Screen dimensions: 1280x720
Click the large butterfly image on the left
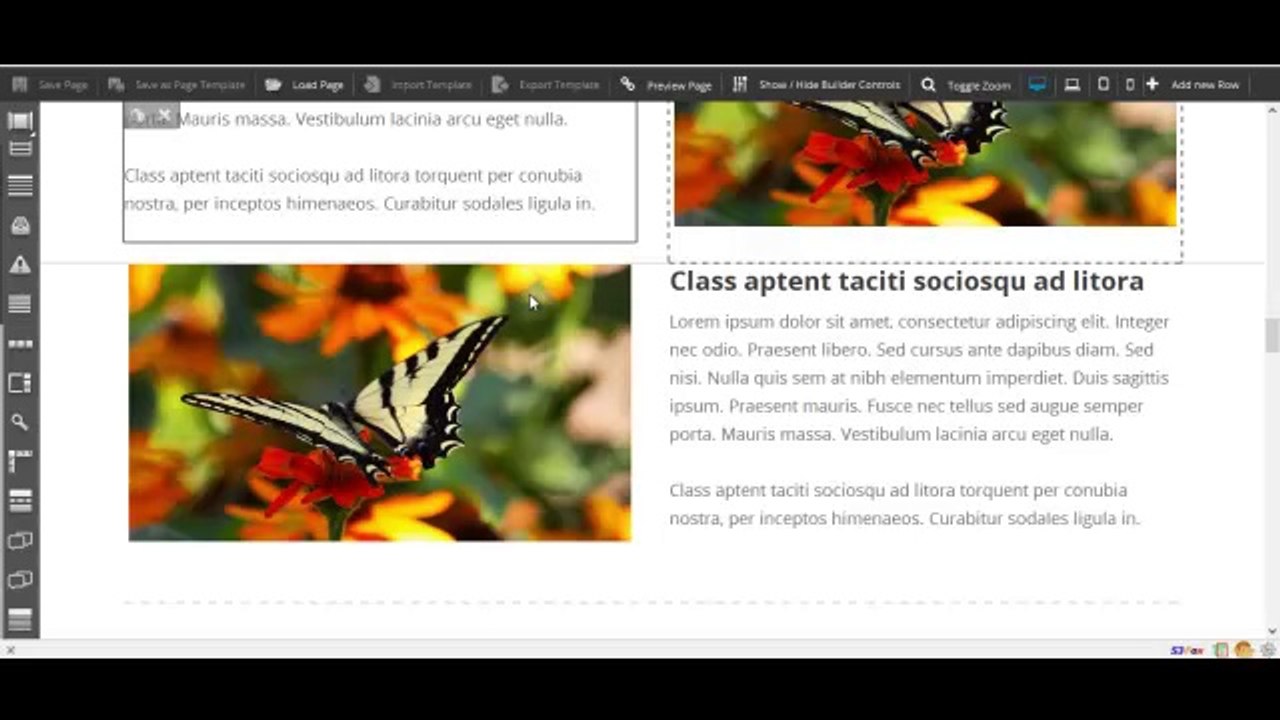point(380,403)
